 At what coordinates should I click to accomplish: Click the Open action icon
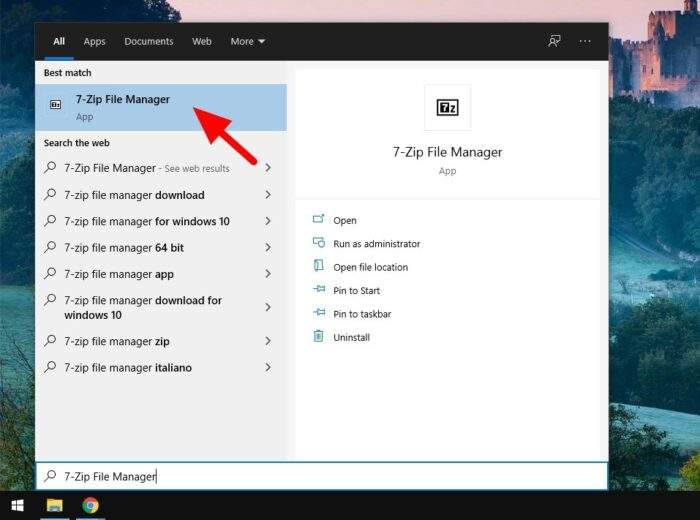[318, 219]
